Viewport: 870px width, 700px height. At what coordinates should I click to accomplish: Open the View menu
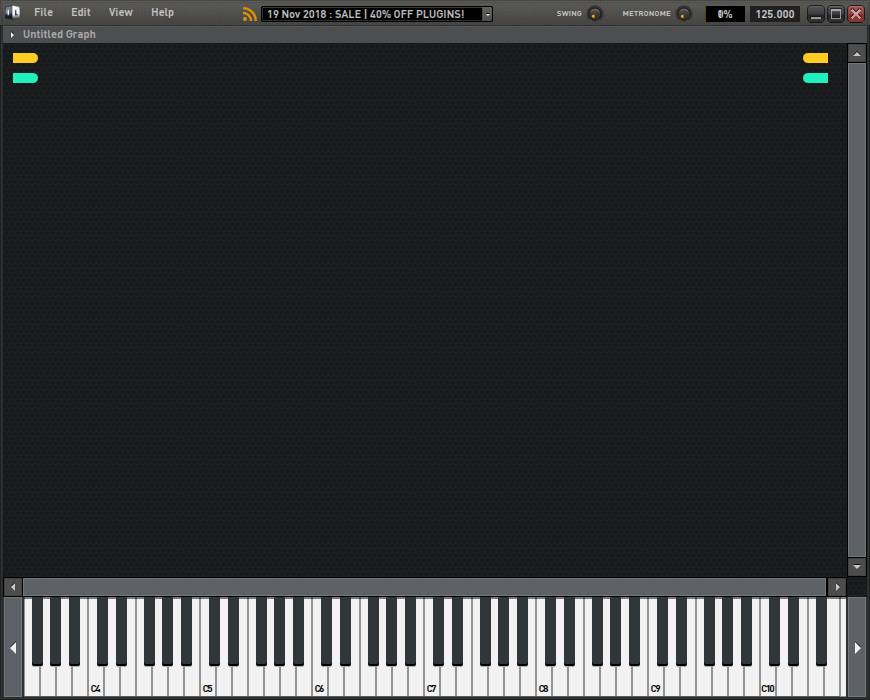120,12
